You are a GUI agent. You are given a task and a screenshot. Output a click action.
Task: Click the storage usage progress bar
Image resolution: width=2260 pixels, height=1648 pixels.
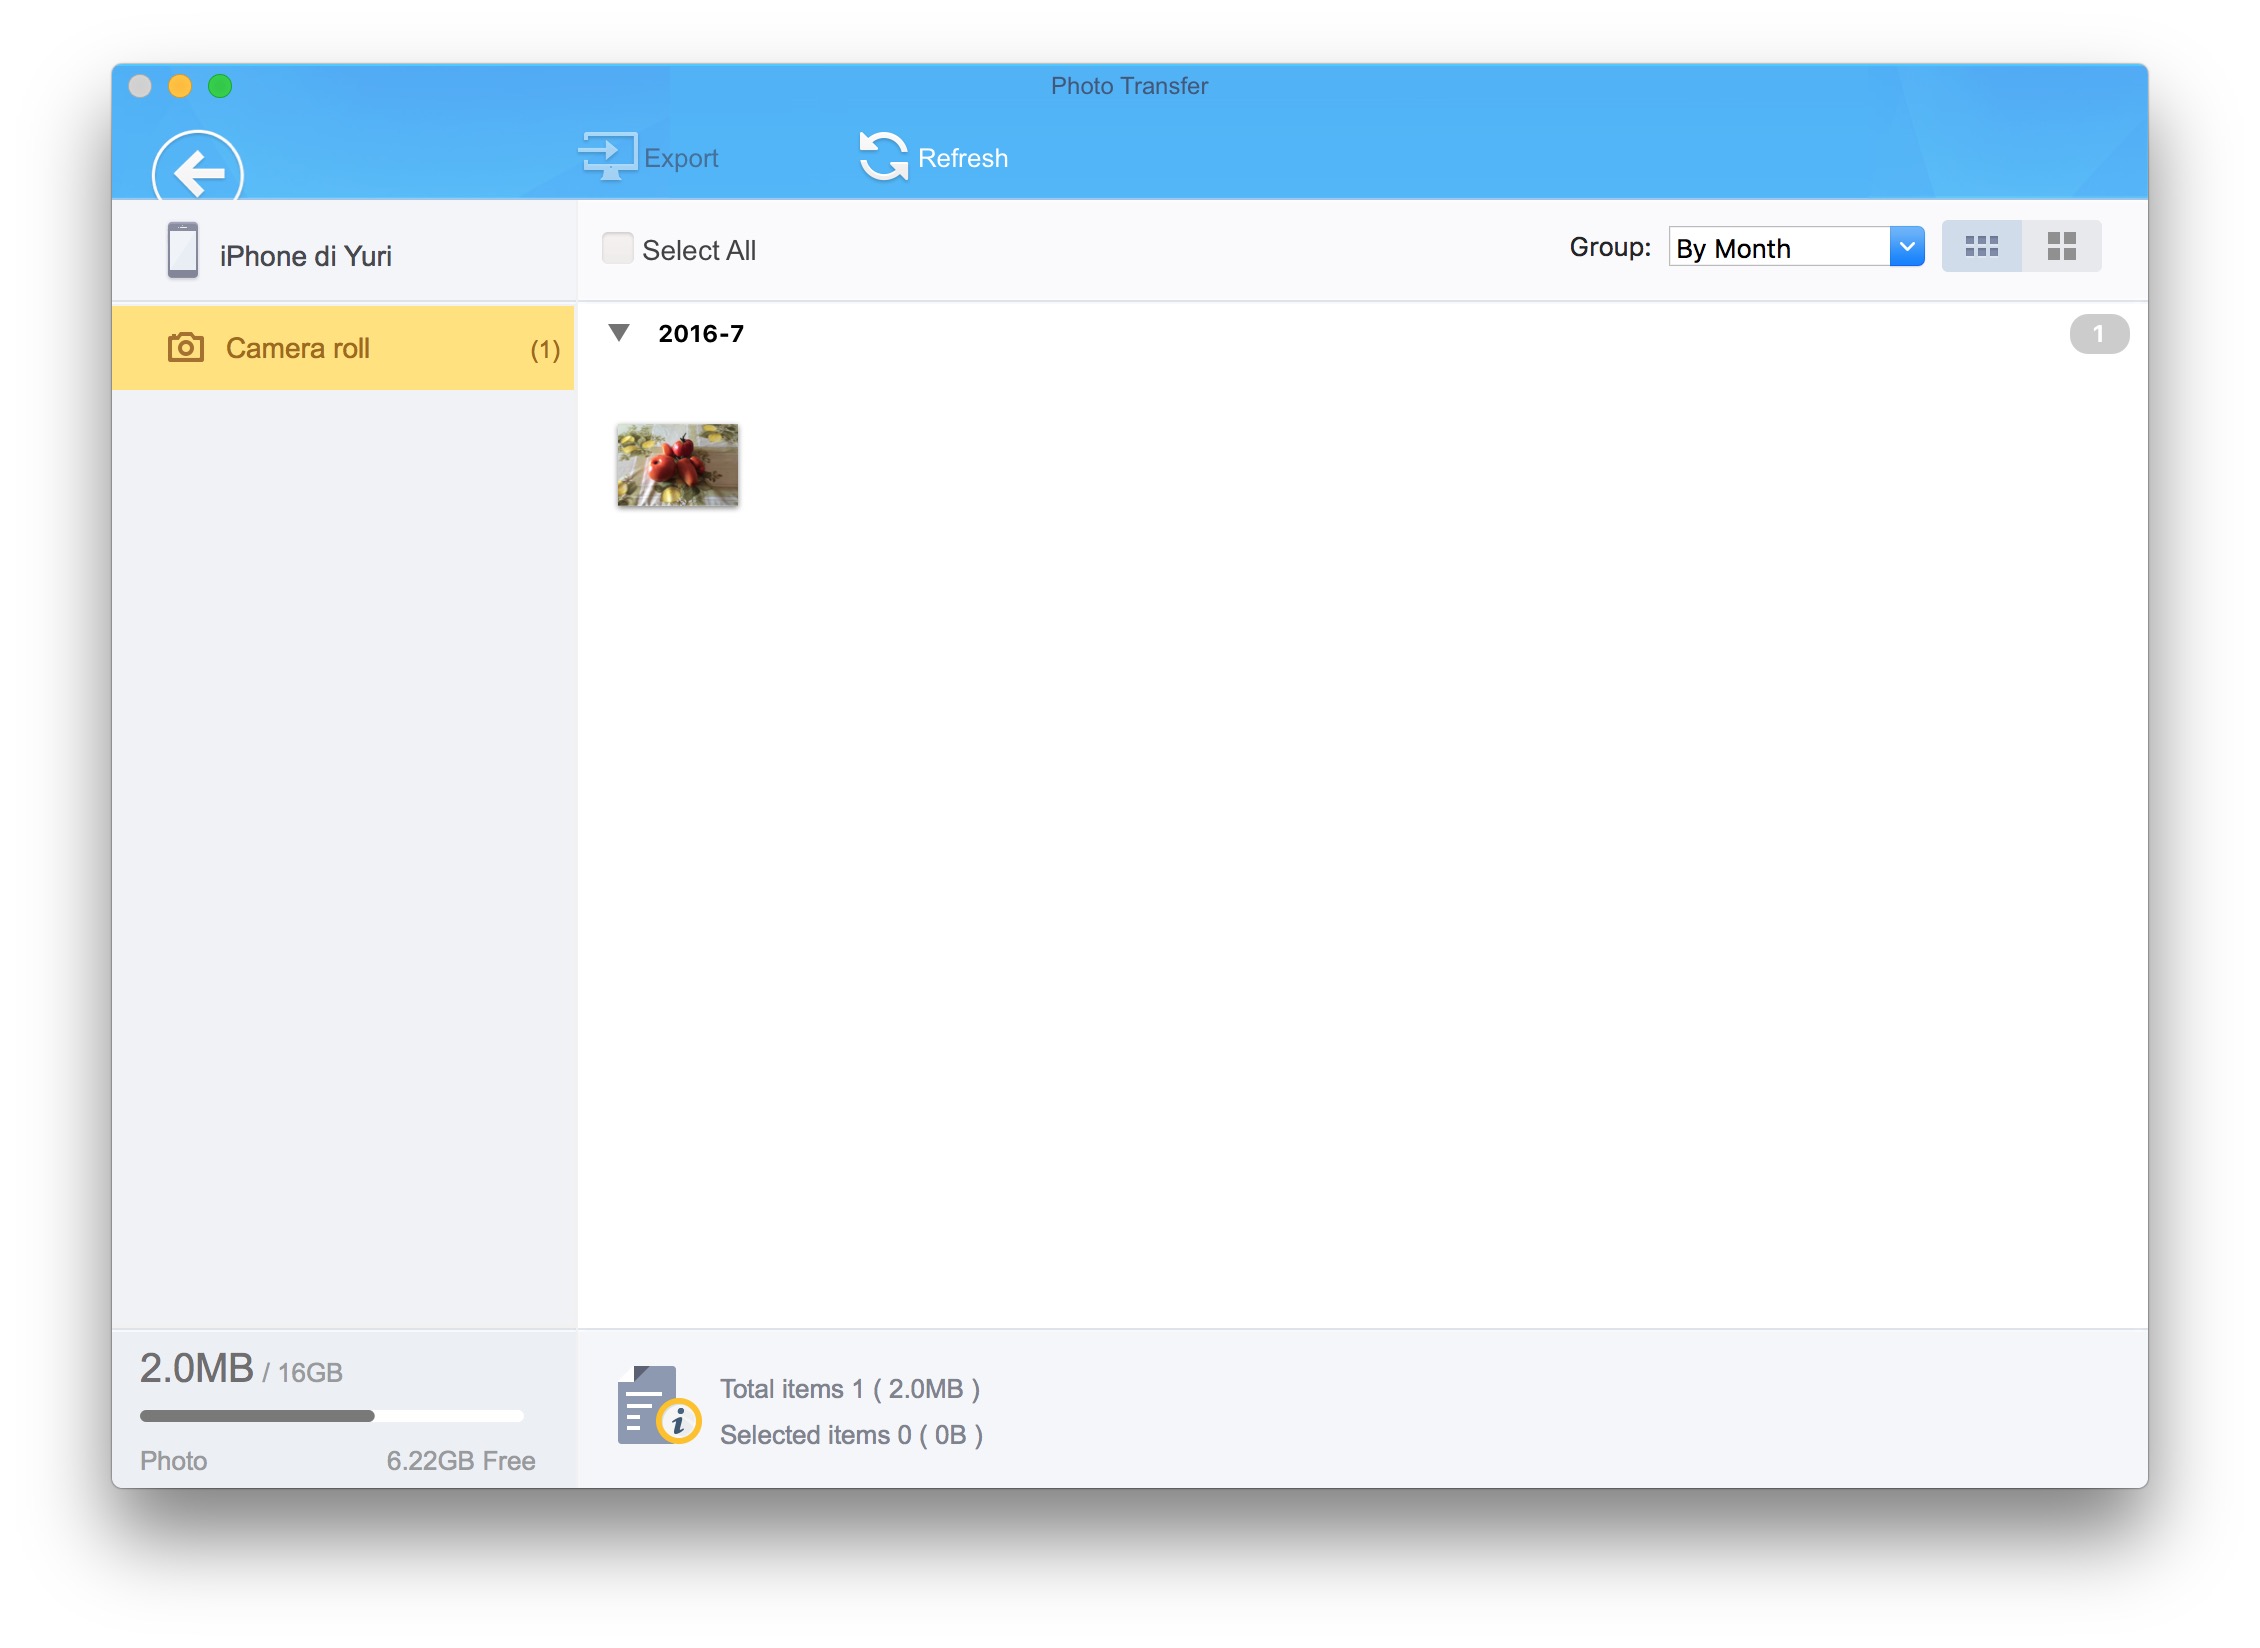click(x=331, y=1416)
